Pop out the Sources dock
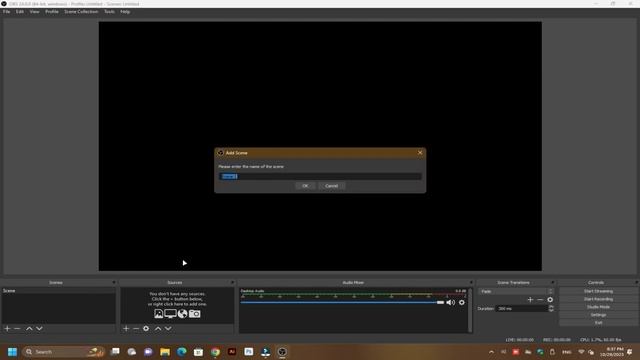The width and height of the screenshot is (640, 360). [232, 282]
